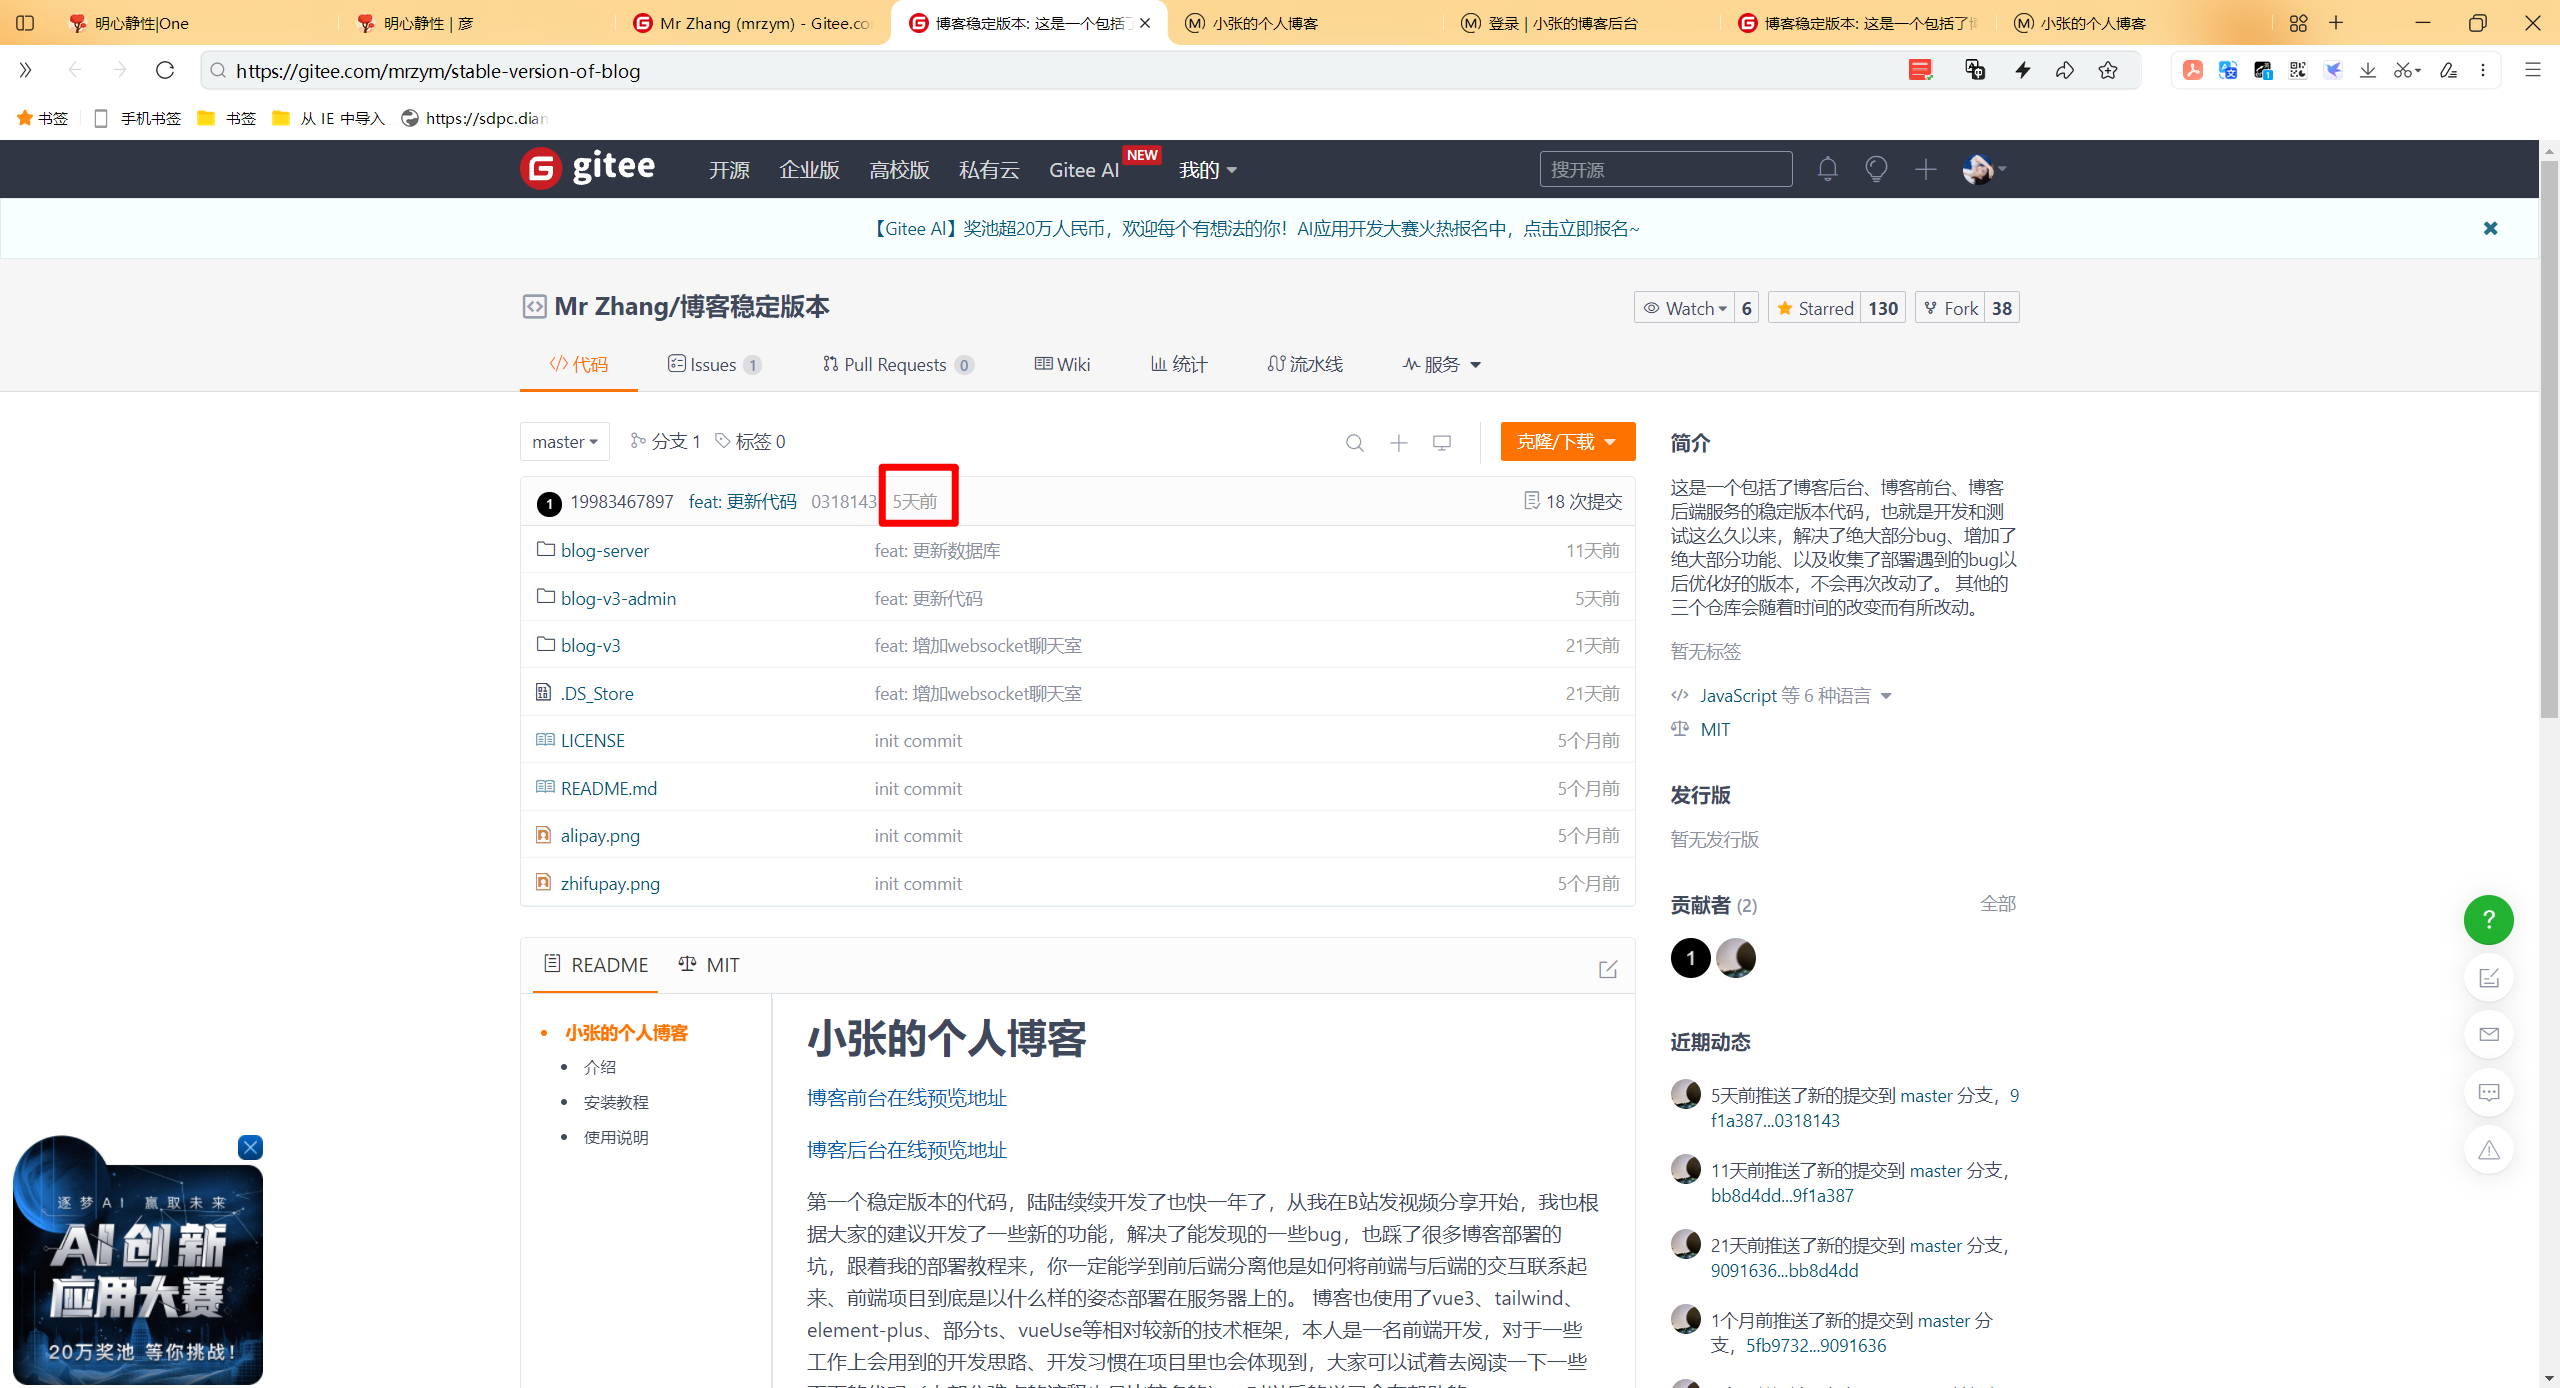Expand the 克隆/下载 dropdown button
The width and height of the screenshot is (2560, 1388).
[1567, 442]
